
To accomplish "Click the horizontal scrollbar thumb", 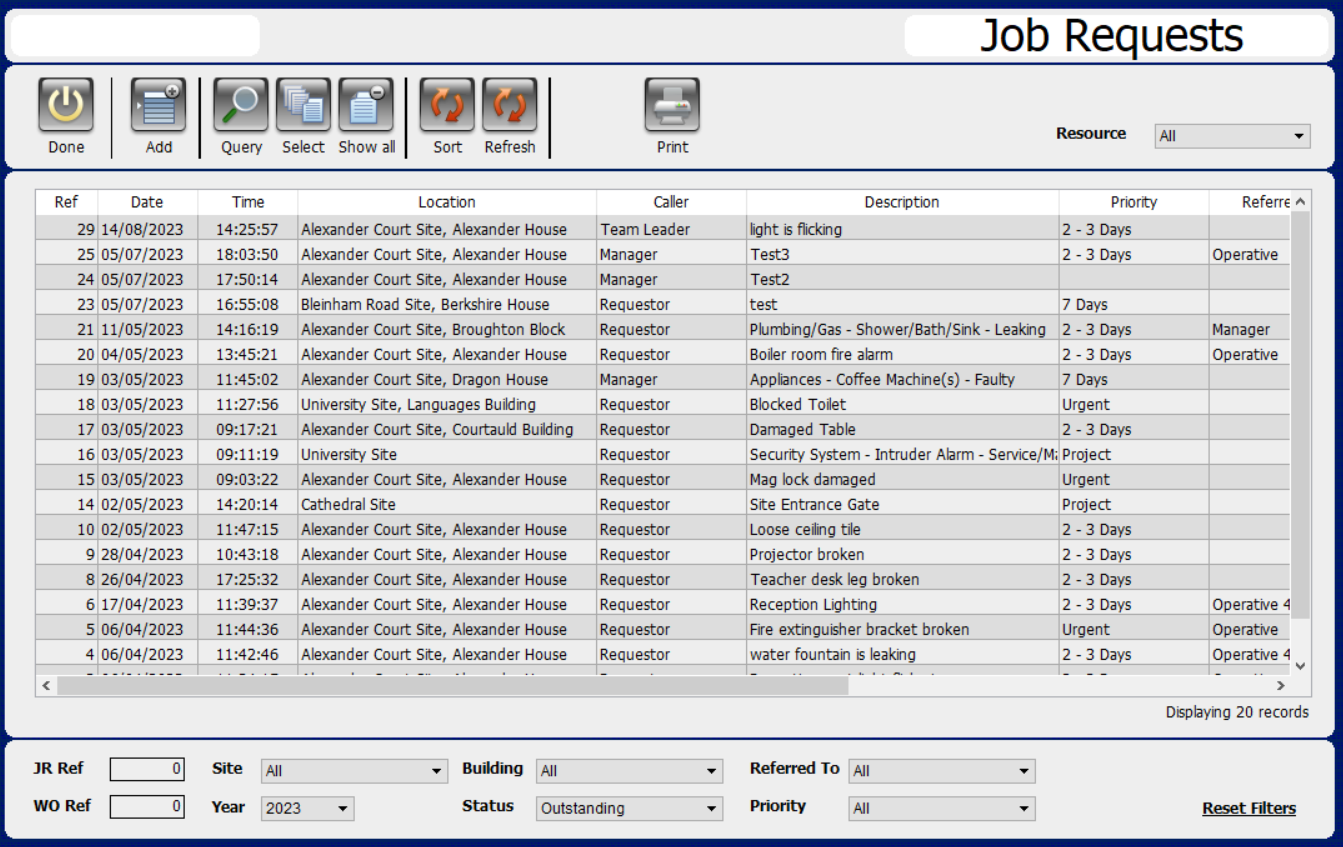I will click(452, 686).
